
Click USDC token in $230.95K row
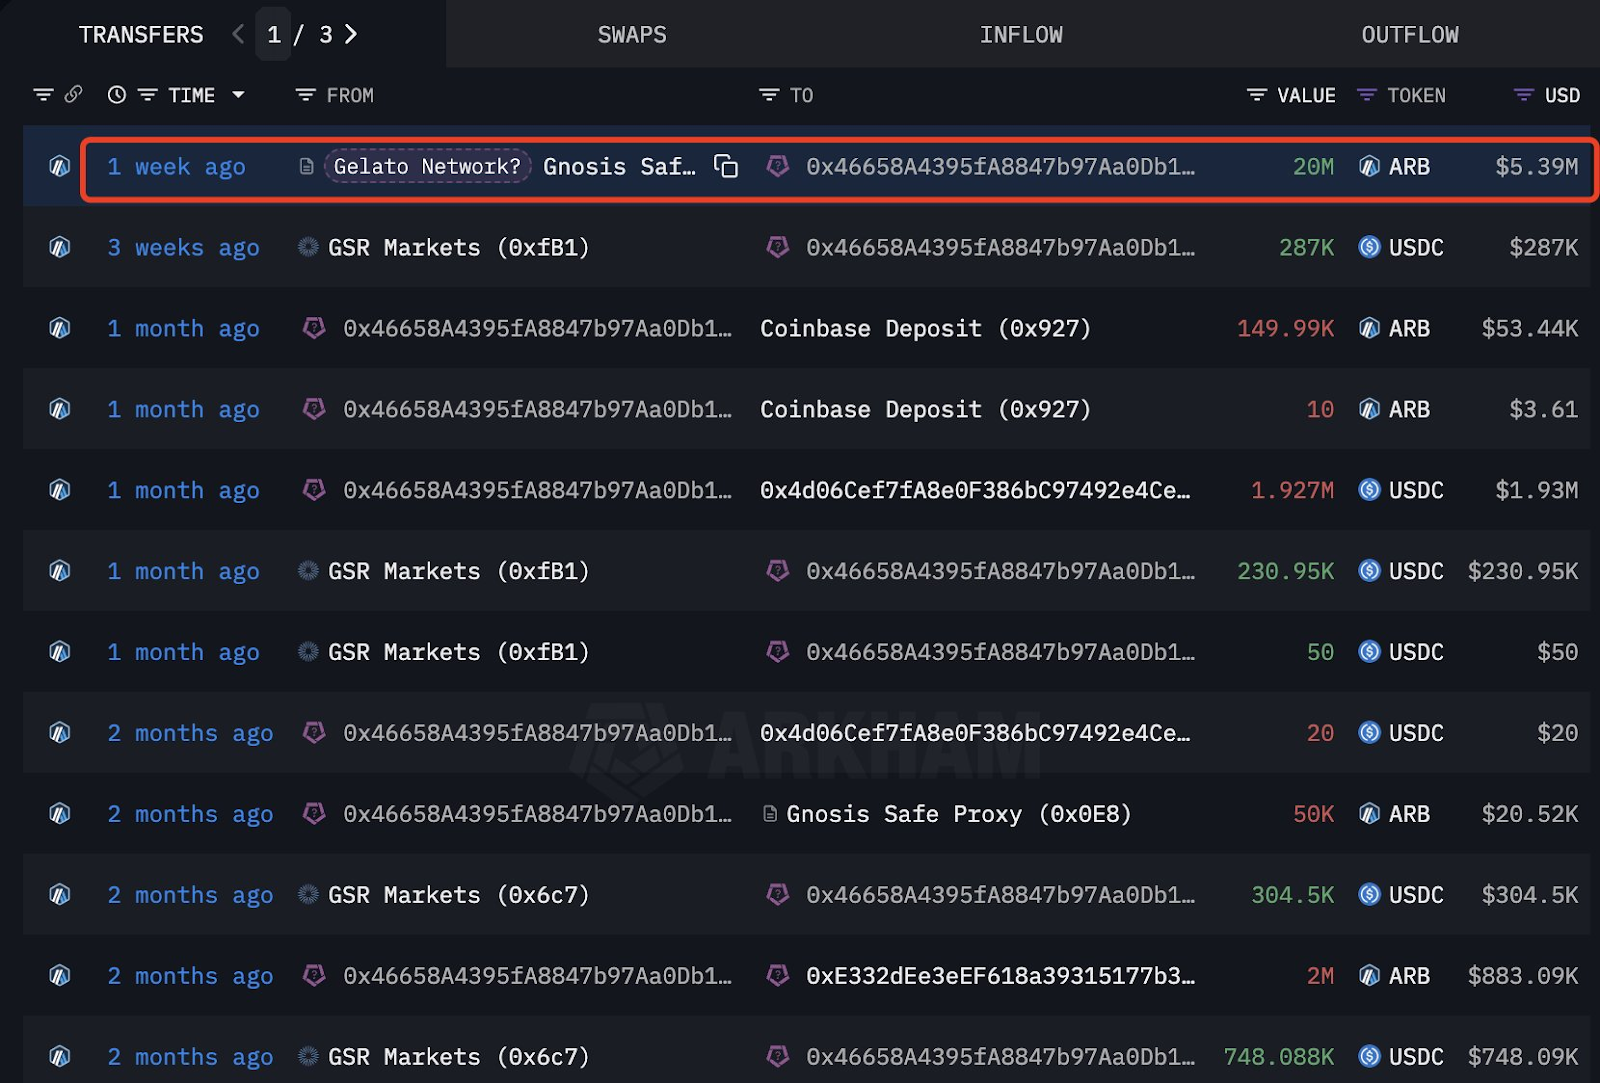tap(1416, 572)
